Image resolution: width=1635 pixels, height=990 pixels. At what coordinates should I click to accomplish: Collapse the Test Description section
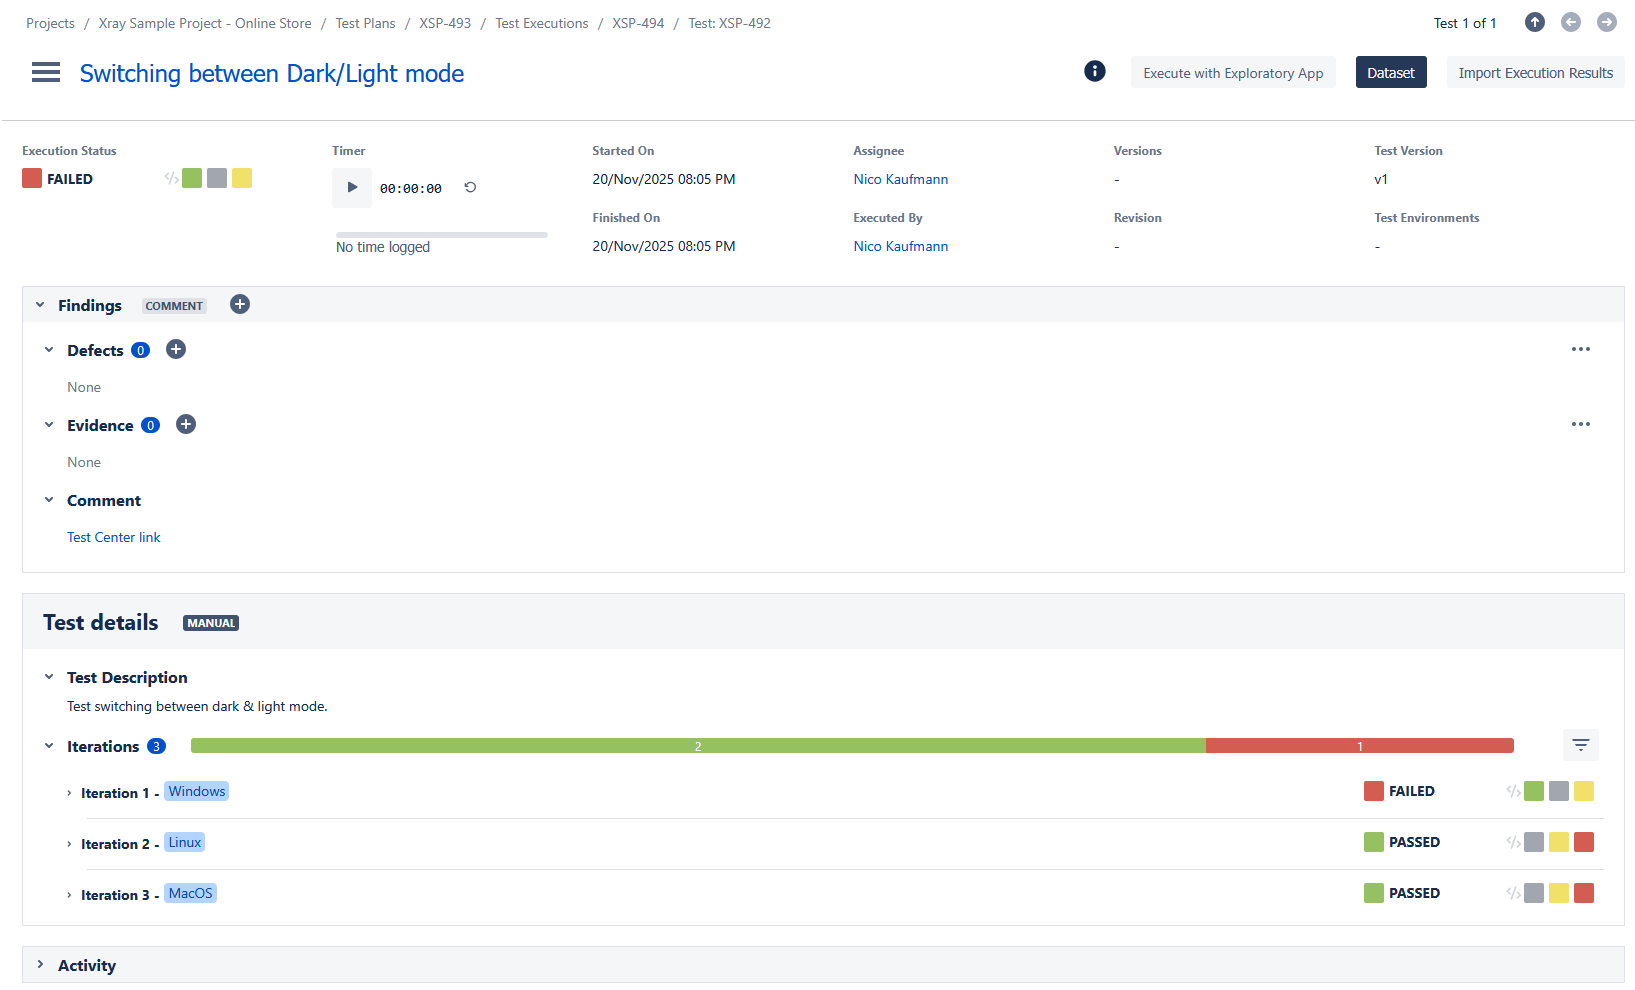(x=49, y=677)
